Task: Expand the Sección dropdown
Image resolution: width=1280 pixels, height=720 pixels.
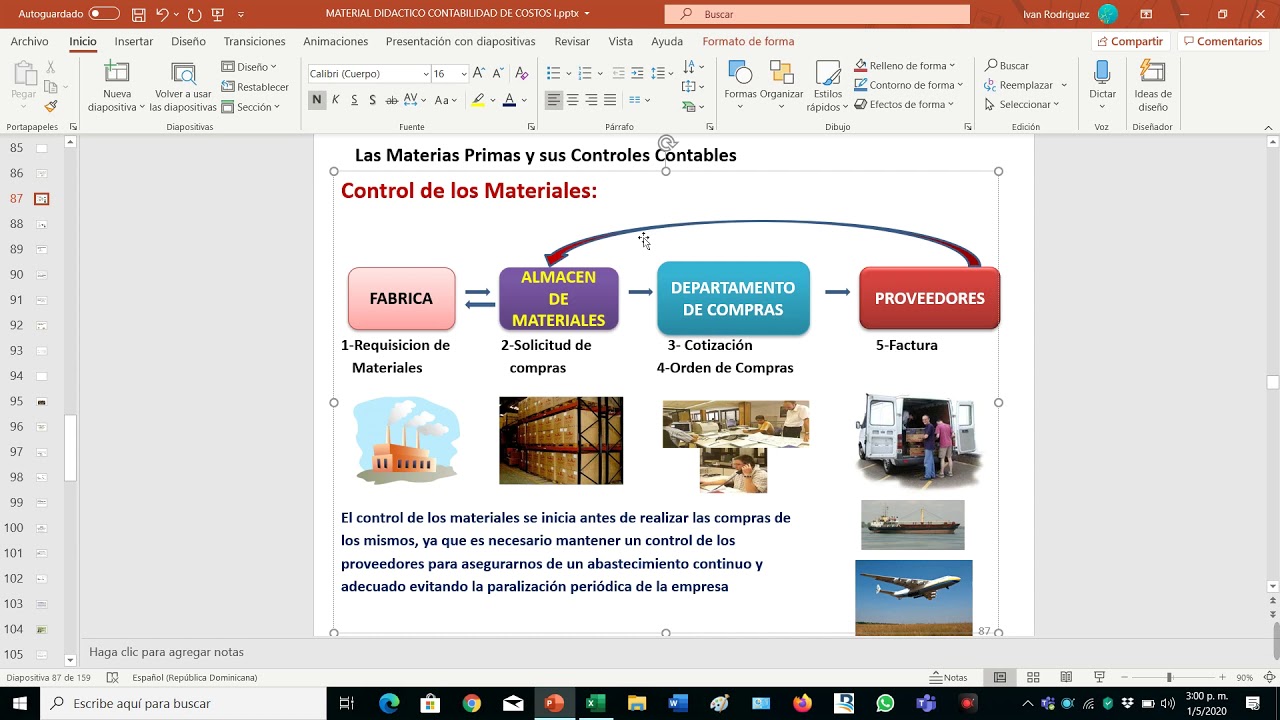Action: pos(251,107)
